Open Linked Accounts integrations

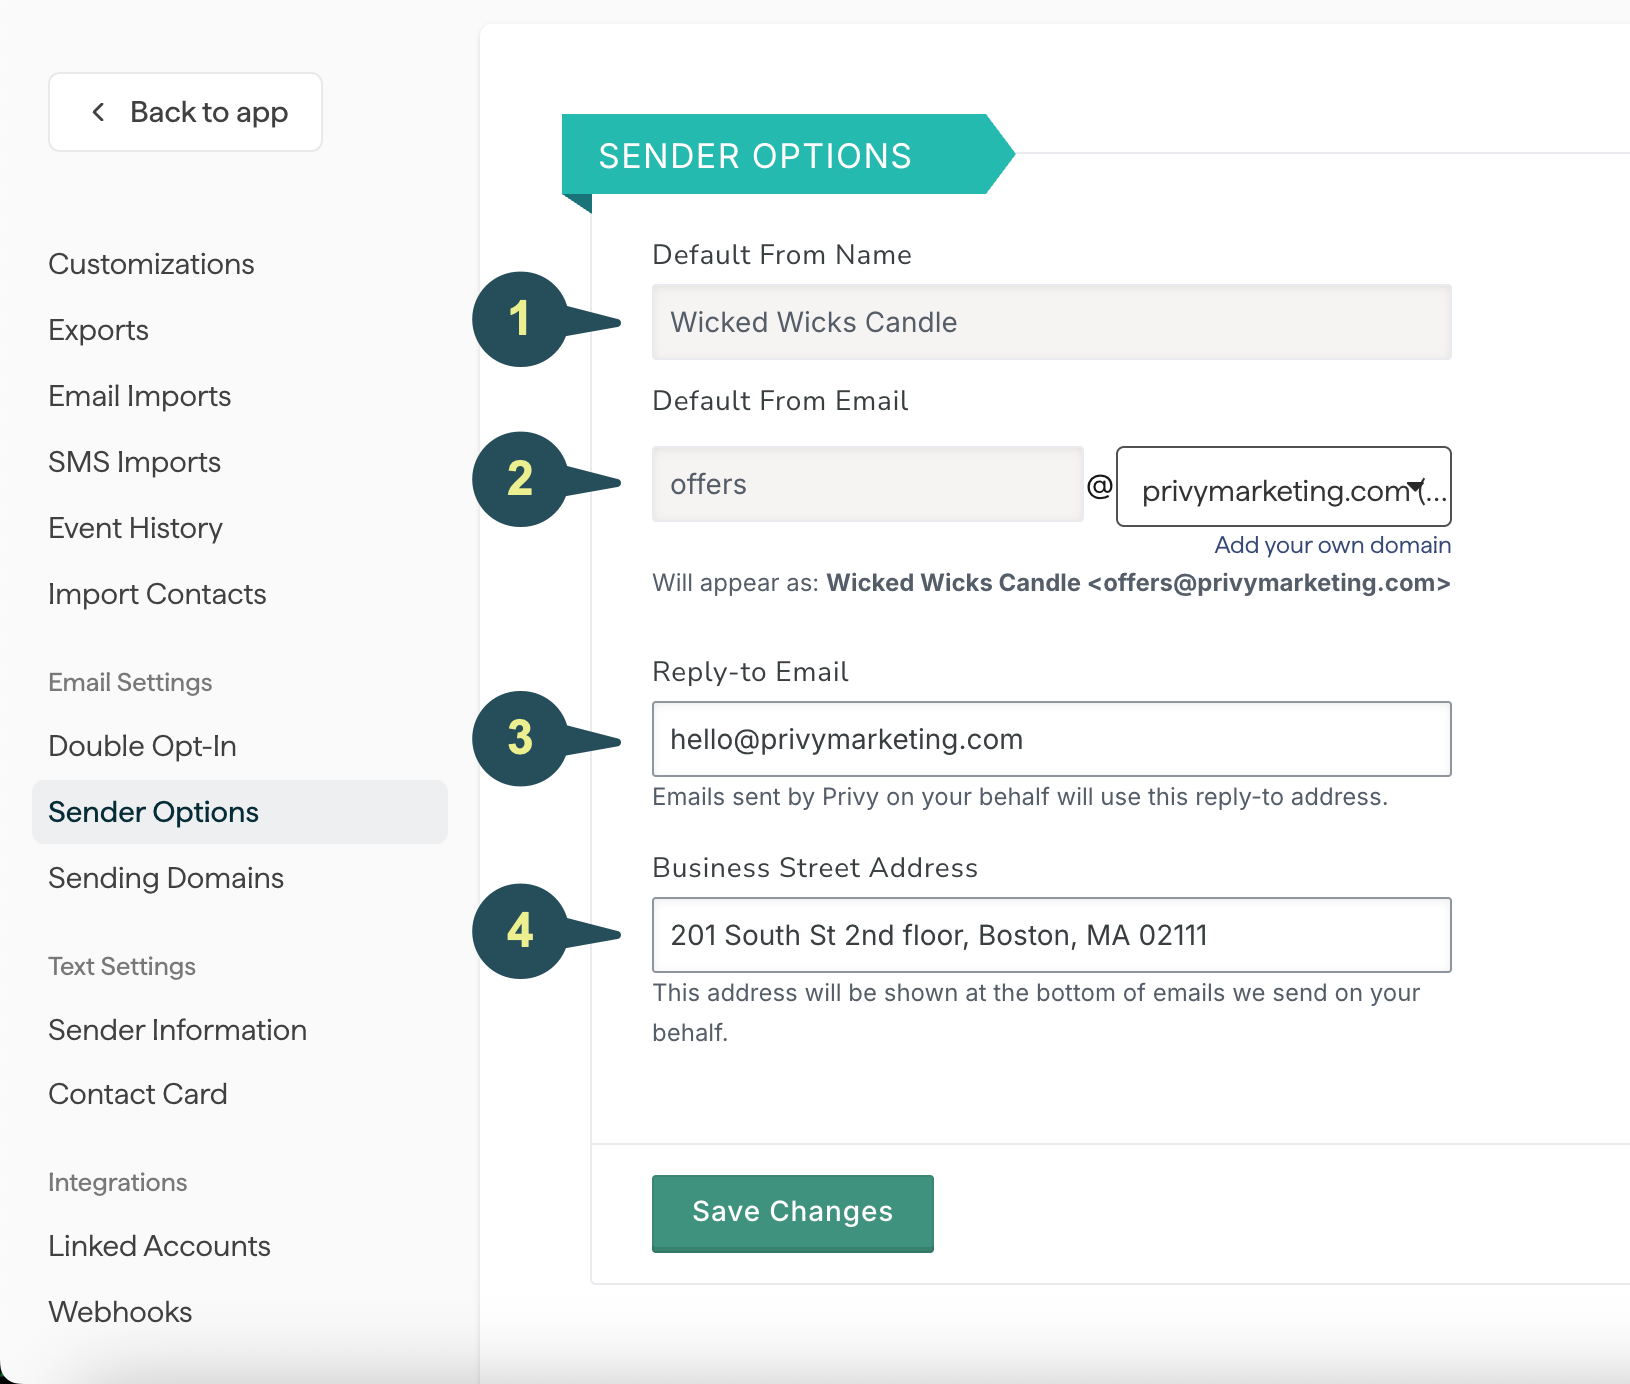(158, 1245)
